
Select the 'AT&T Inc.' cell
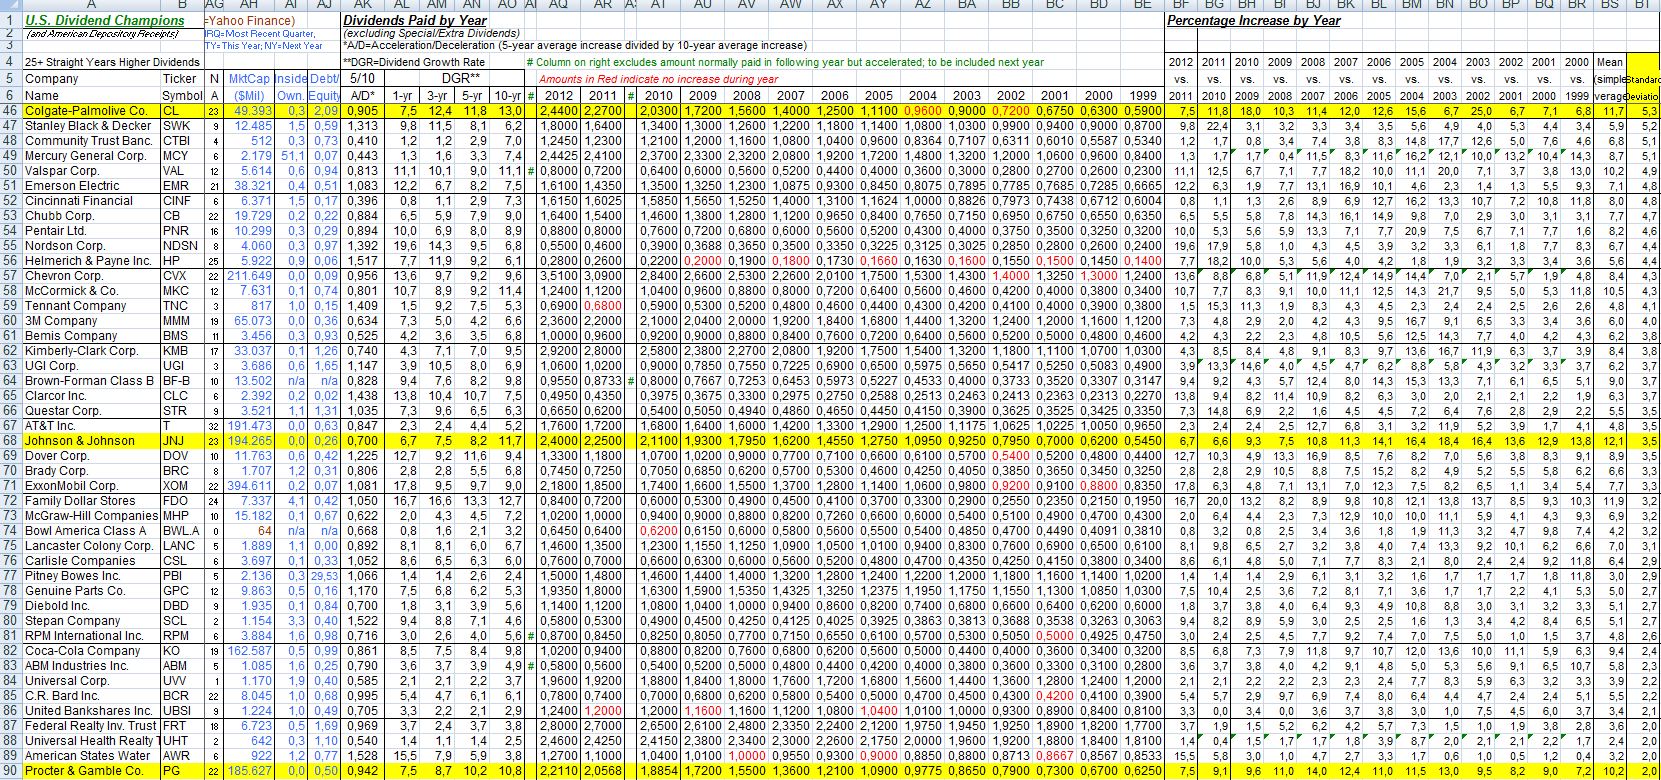(91, 426)
